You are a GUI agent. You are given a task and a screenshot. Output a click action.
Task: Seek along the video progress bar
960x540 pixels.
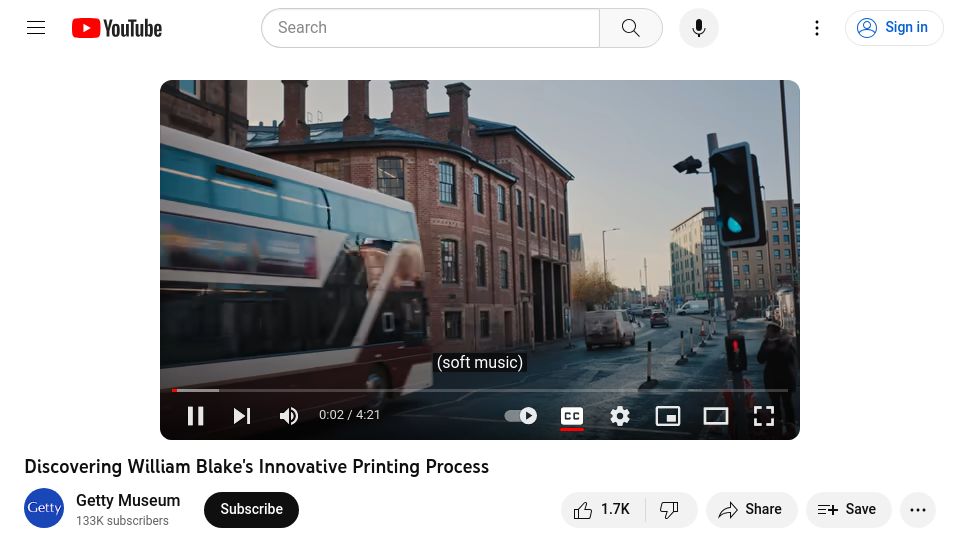[x=480, y=390]
